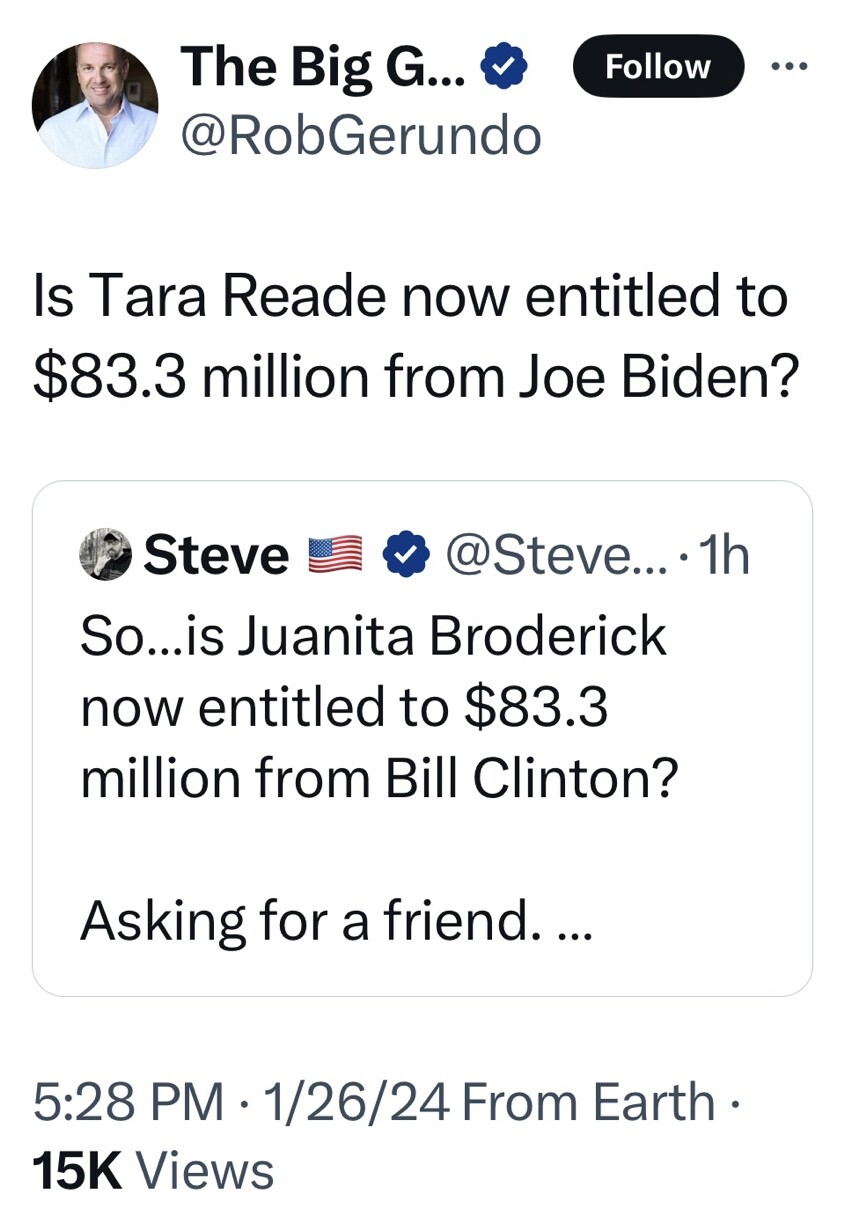The width and height of the screenshot is (845, 1216).
Task: Click the 1h timestamp on quoted tweet
Action: [x=725, y=555]
